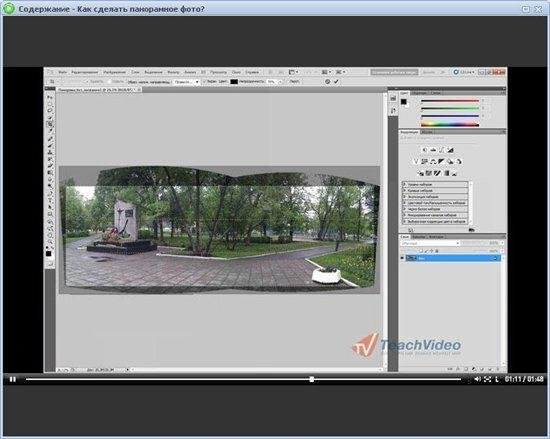Viewport: 550px width, 439px height.
Task: Open the Фильтр menu
Action: click(173, 72)
